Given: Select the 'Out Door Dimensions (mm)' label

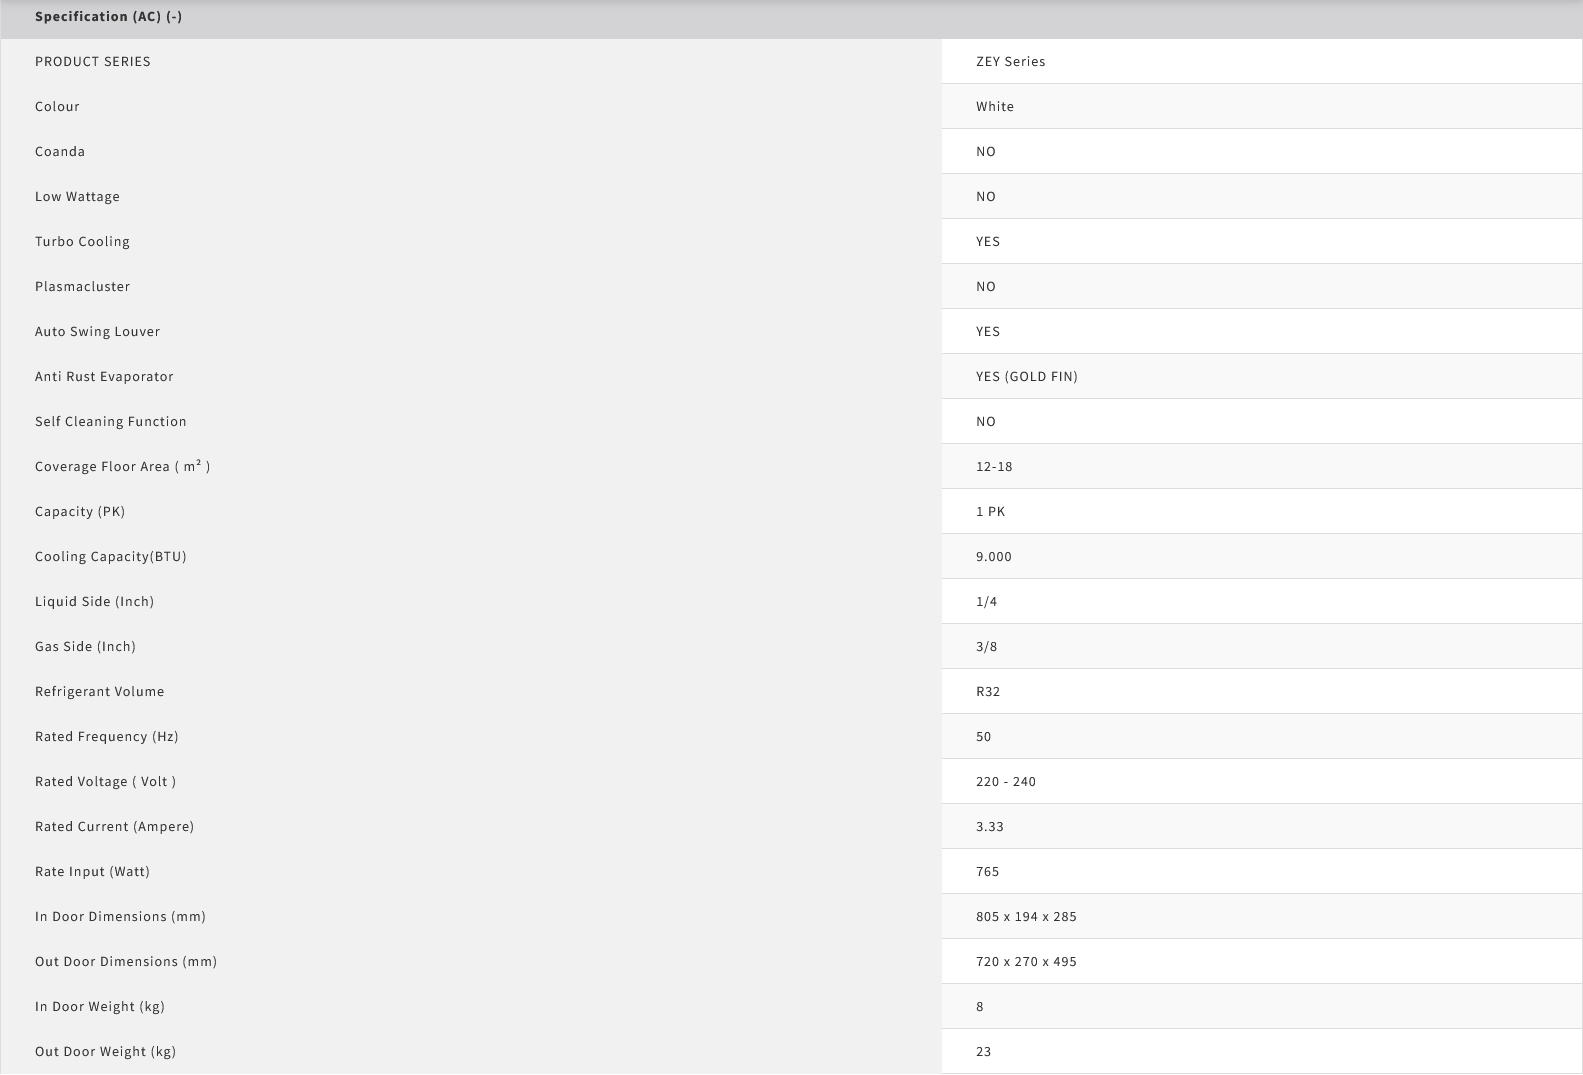Looking at the screenshot, I should point(126,961).
